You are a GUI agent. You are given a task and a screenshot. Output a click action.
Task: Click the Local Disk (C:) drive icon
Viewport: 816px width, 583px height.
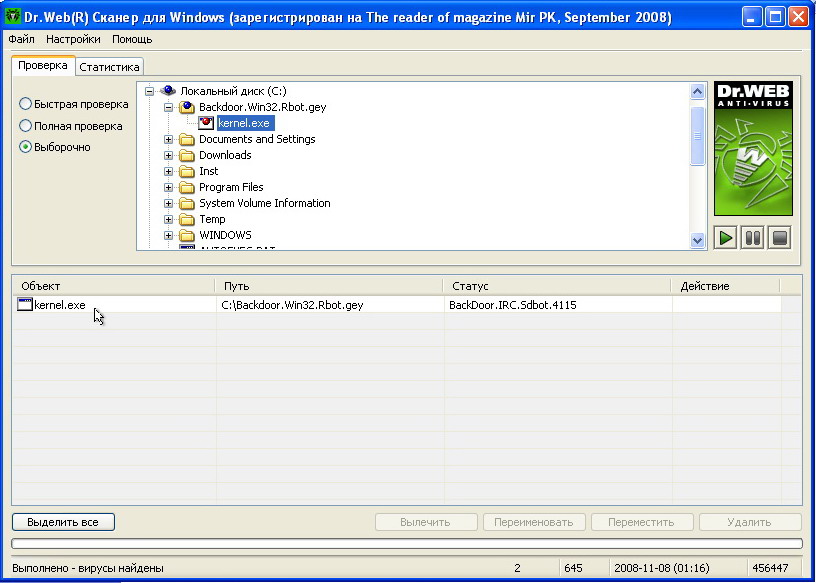coord(168,91)
